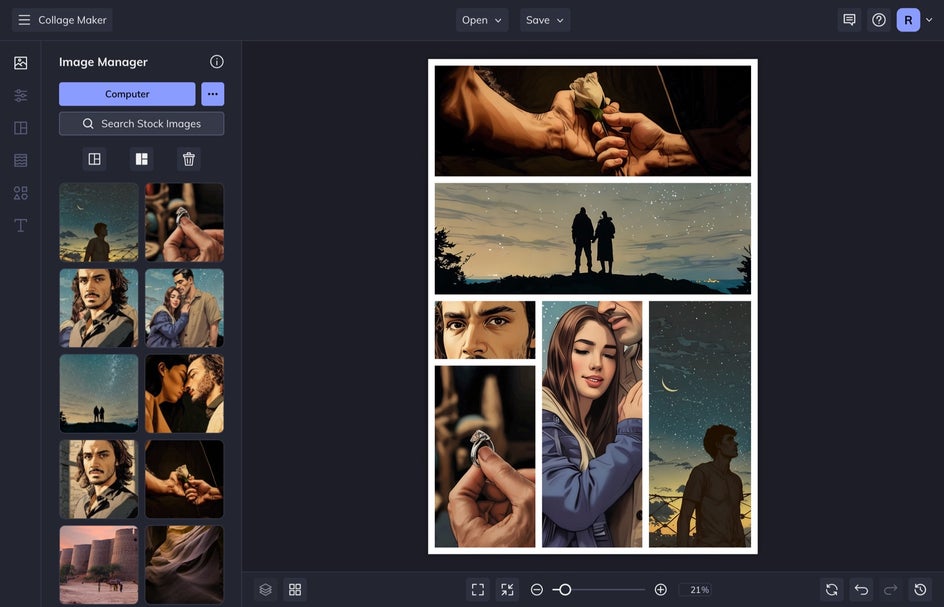
Task: Select the ring in hand collage cell
Action: pyautogui.click(x=485, y=456)
